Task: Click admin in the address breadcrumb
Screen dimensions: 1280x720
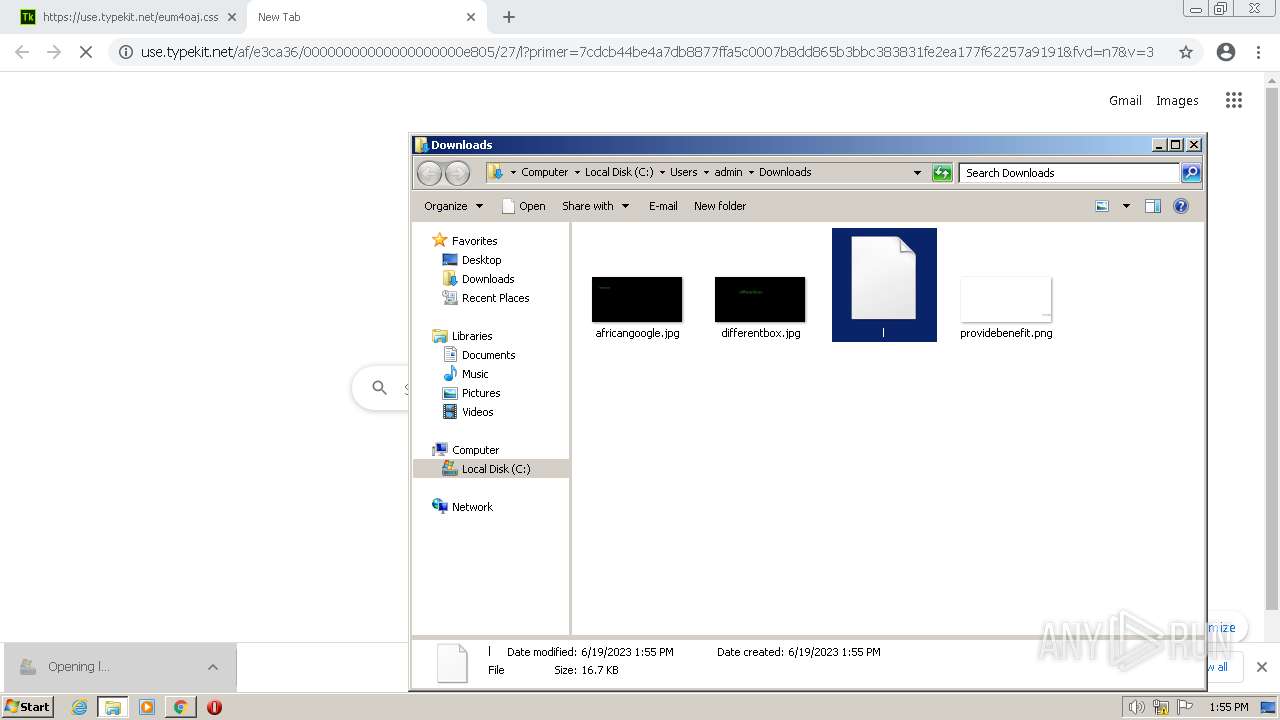Action: (x=728, y=172)
